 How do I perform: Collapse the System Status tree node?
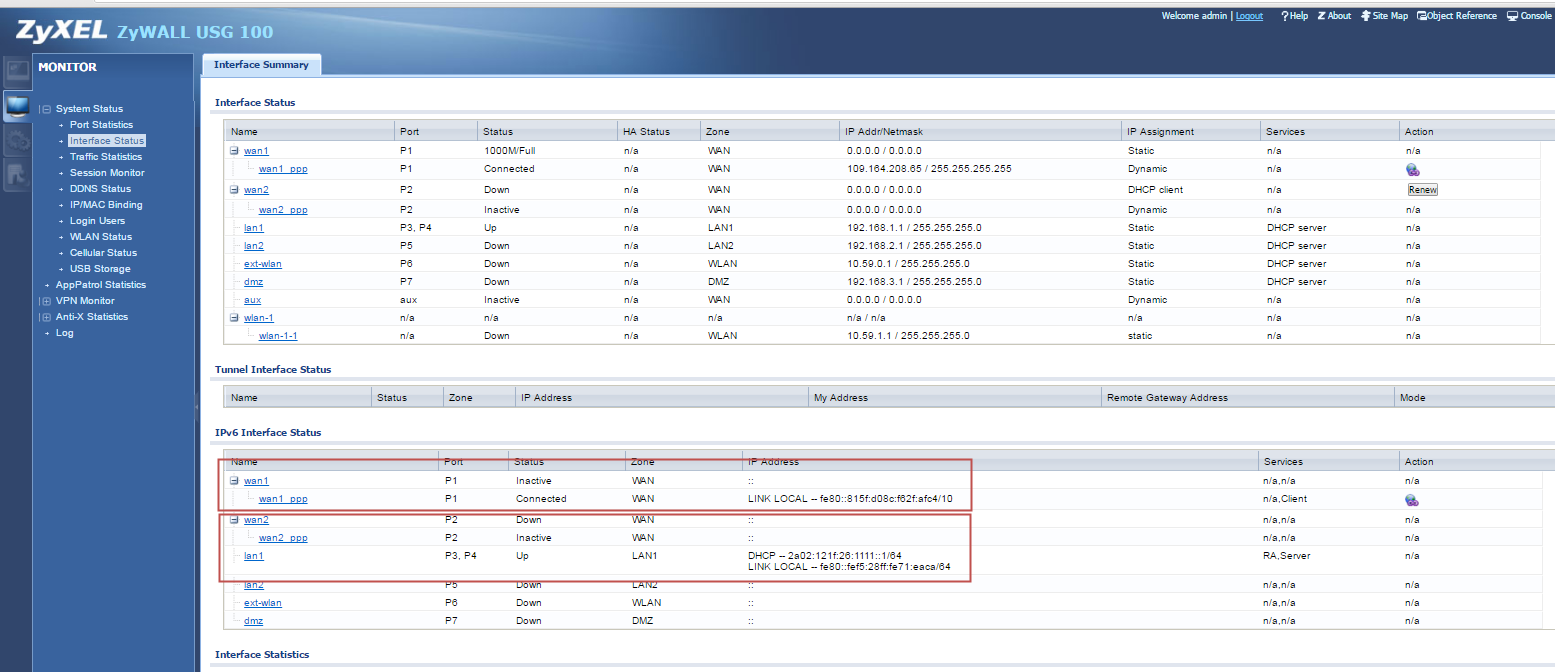tap(46, 109)
